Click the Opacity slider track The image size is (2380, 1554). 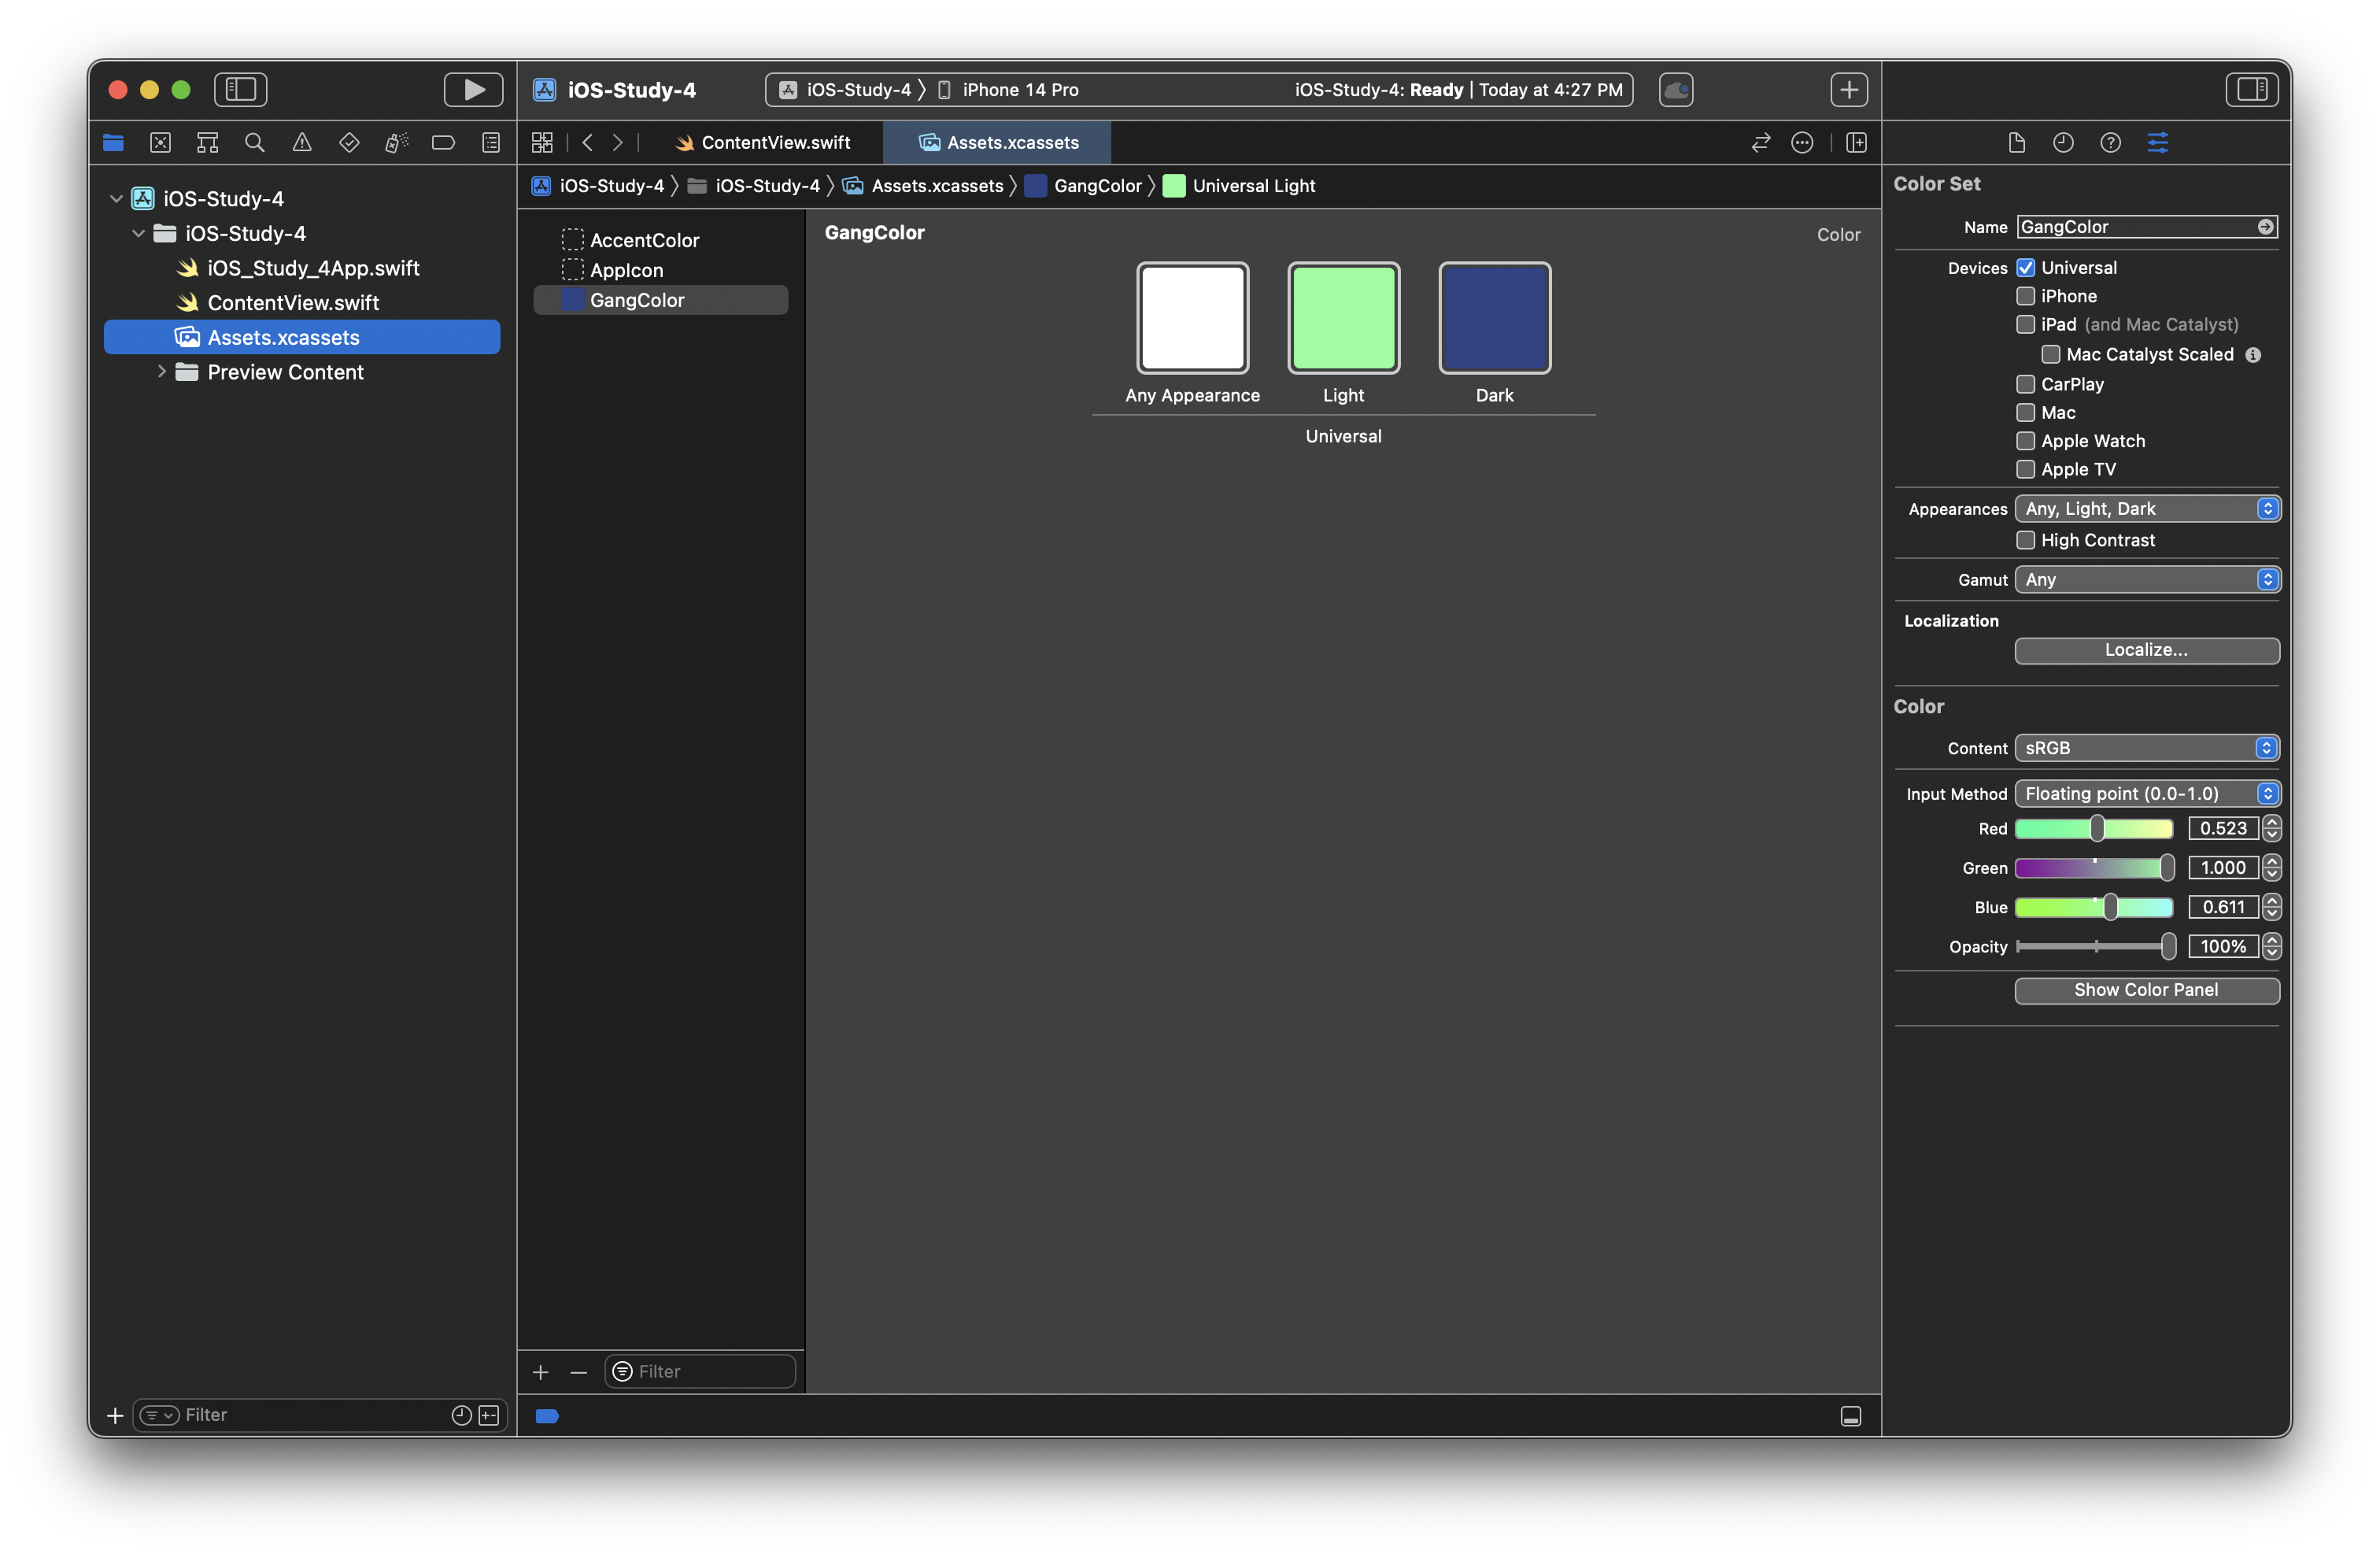(x=2094, y=946)
